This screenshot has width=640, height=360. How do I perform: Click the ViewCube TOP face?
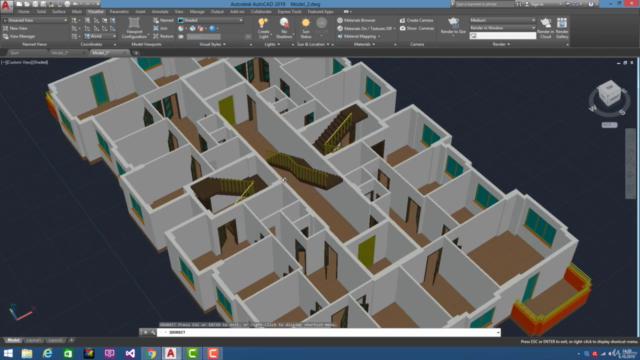tap(609, 88)
